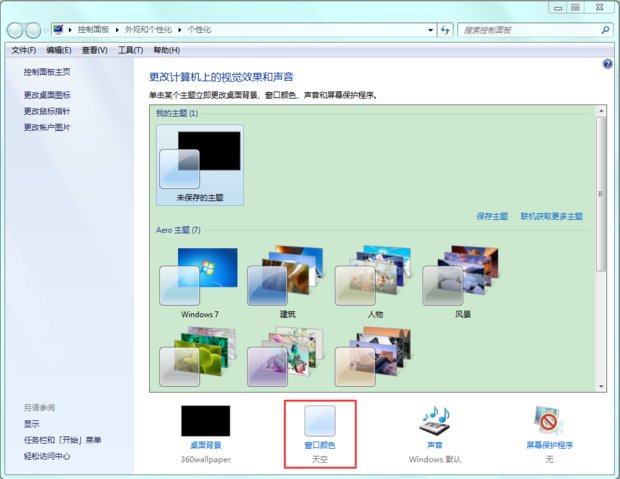Image resolution: width=620 pixels, height=479 pixels.
Task: Click 外观和个性化 breadcrumb in address bar
Action: 148,30
